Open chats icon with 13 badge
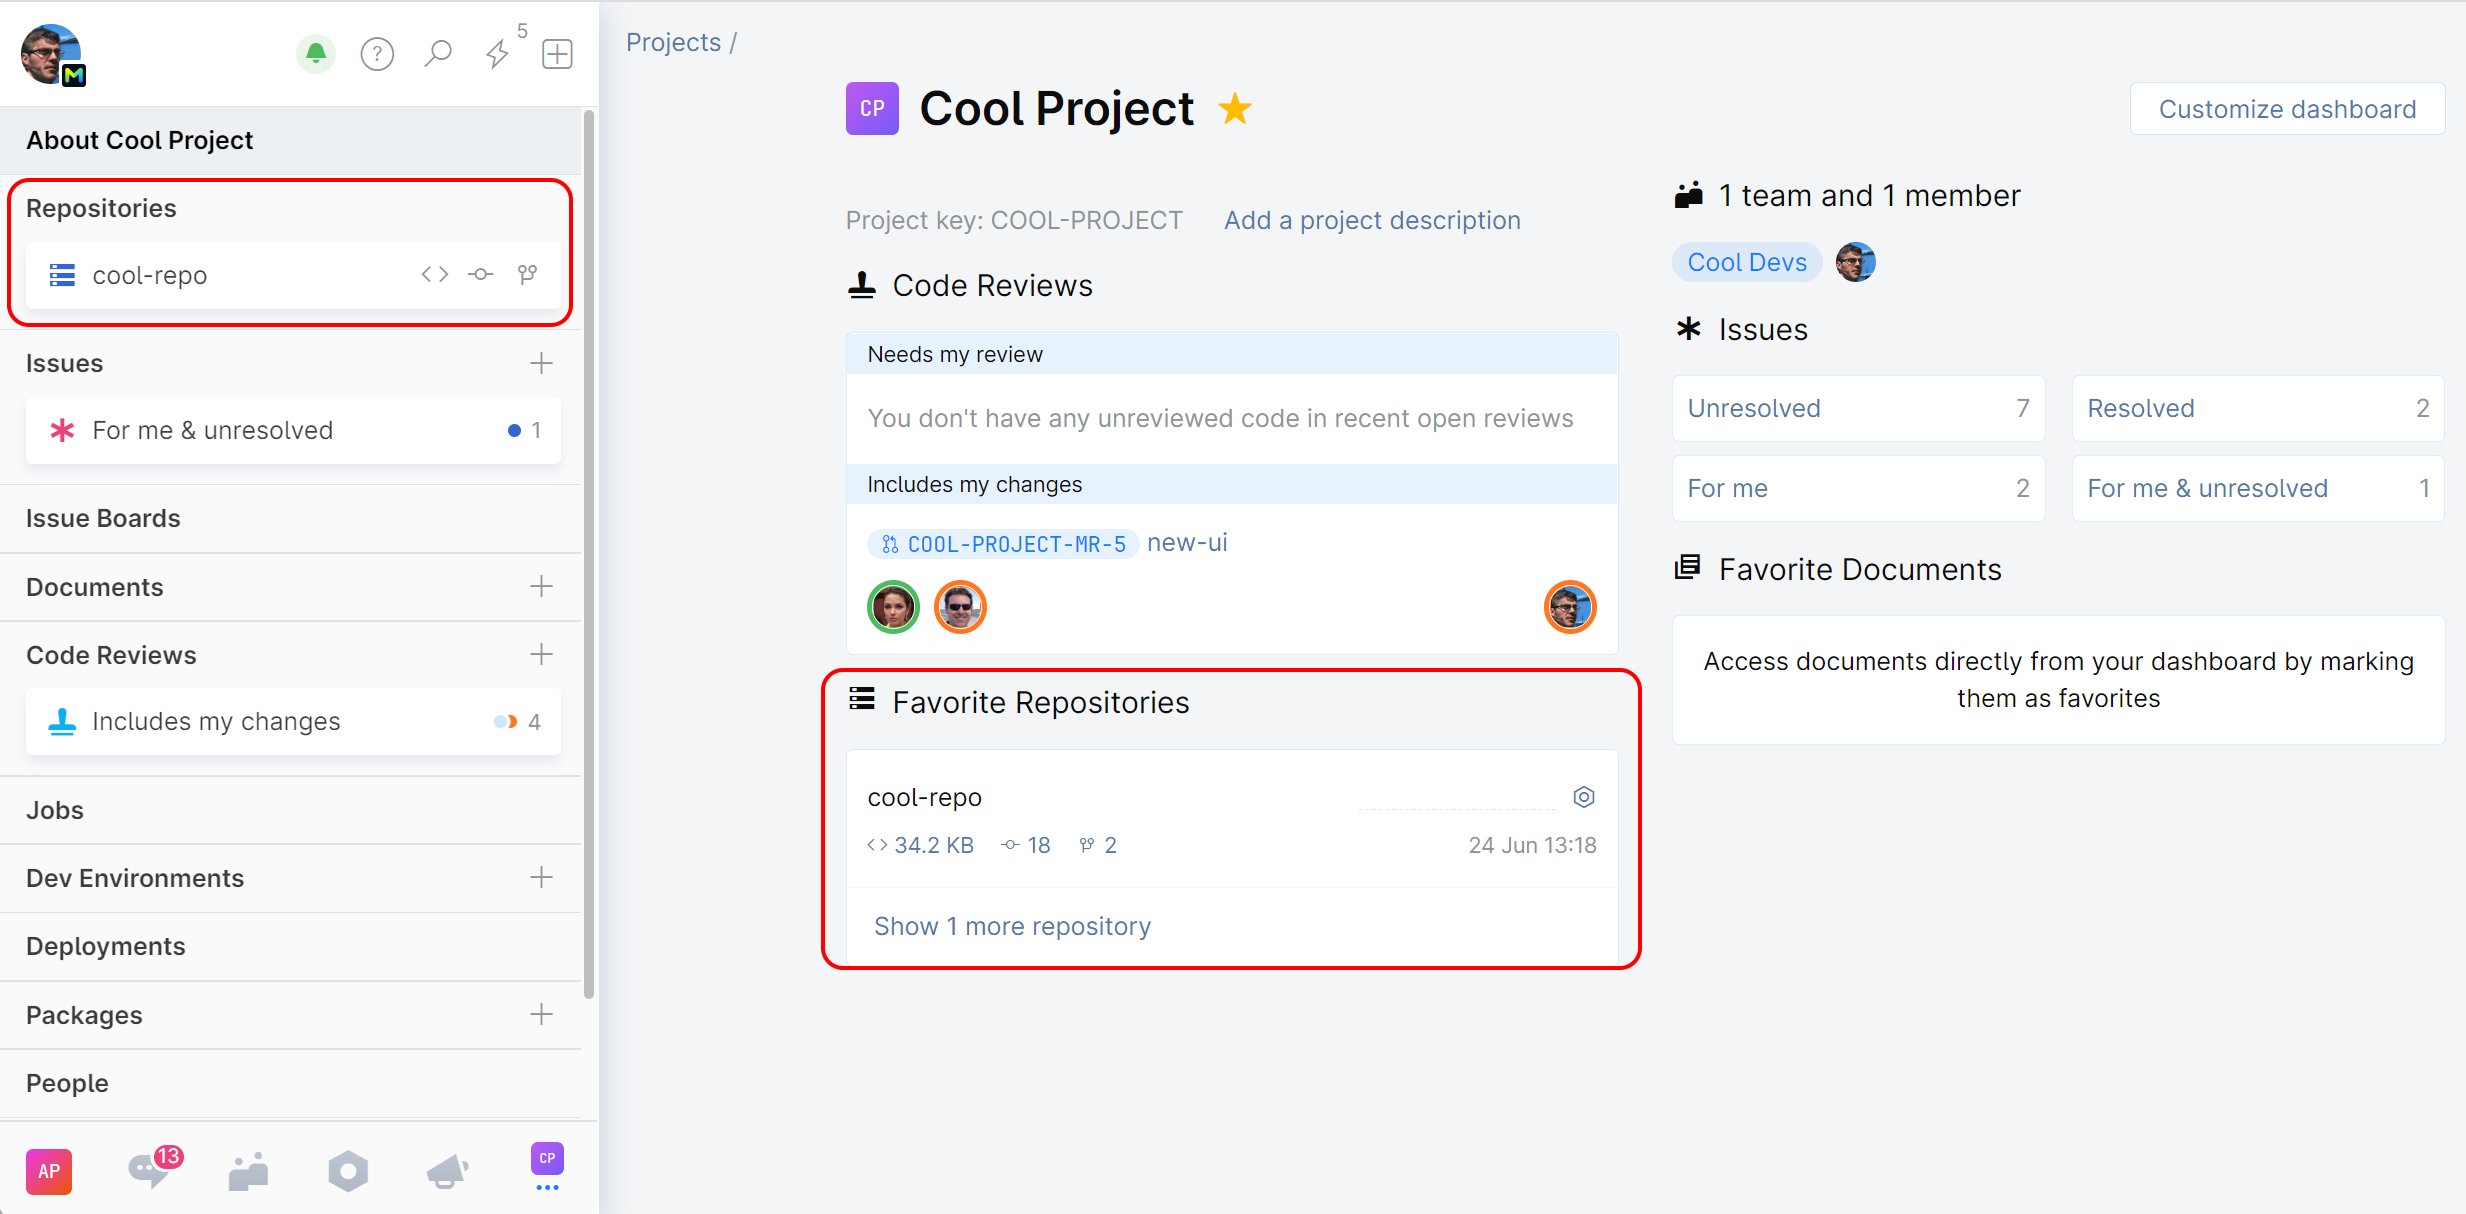Screen dimensions: 2466x1214 150,1170
